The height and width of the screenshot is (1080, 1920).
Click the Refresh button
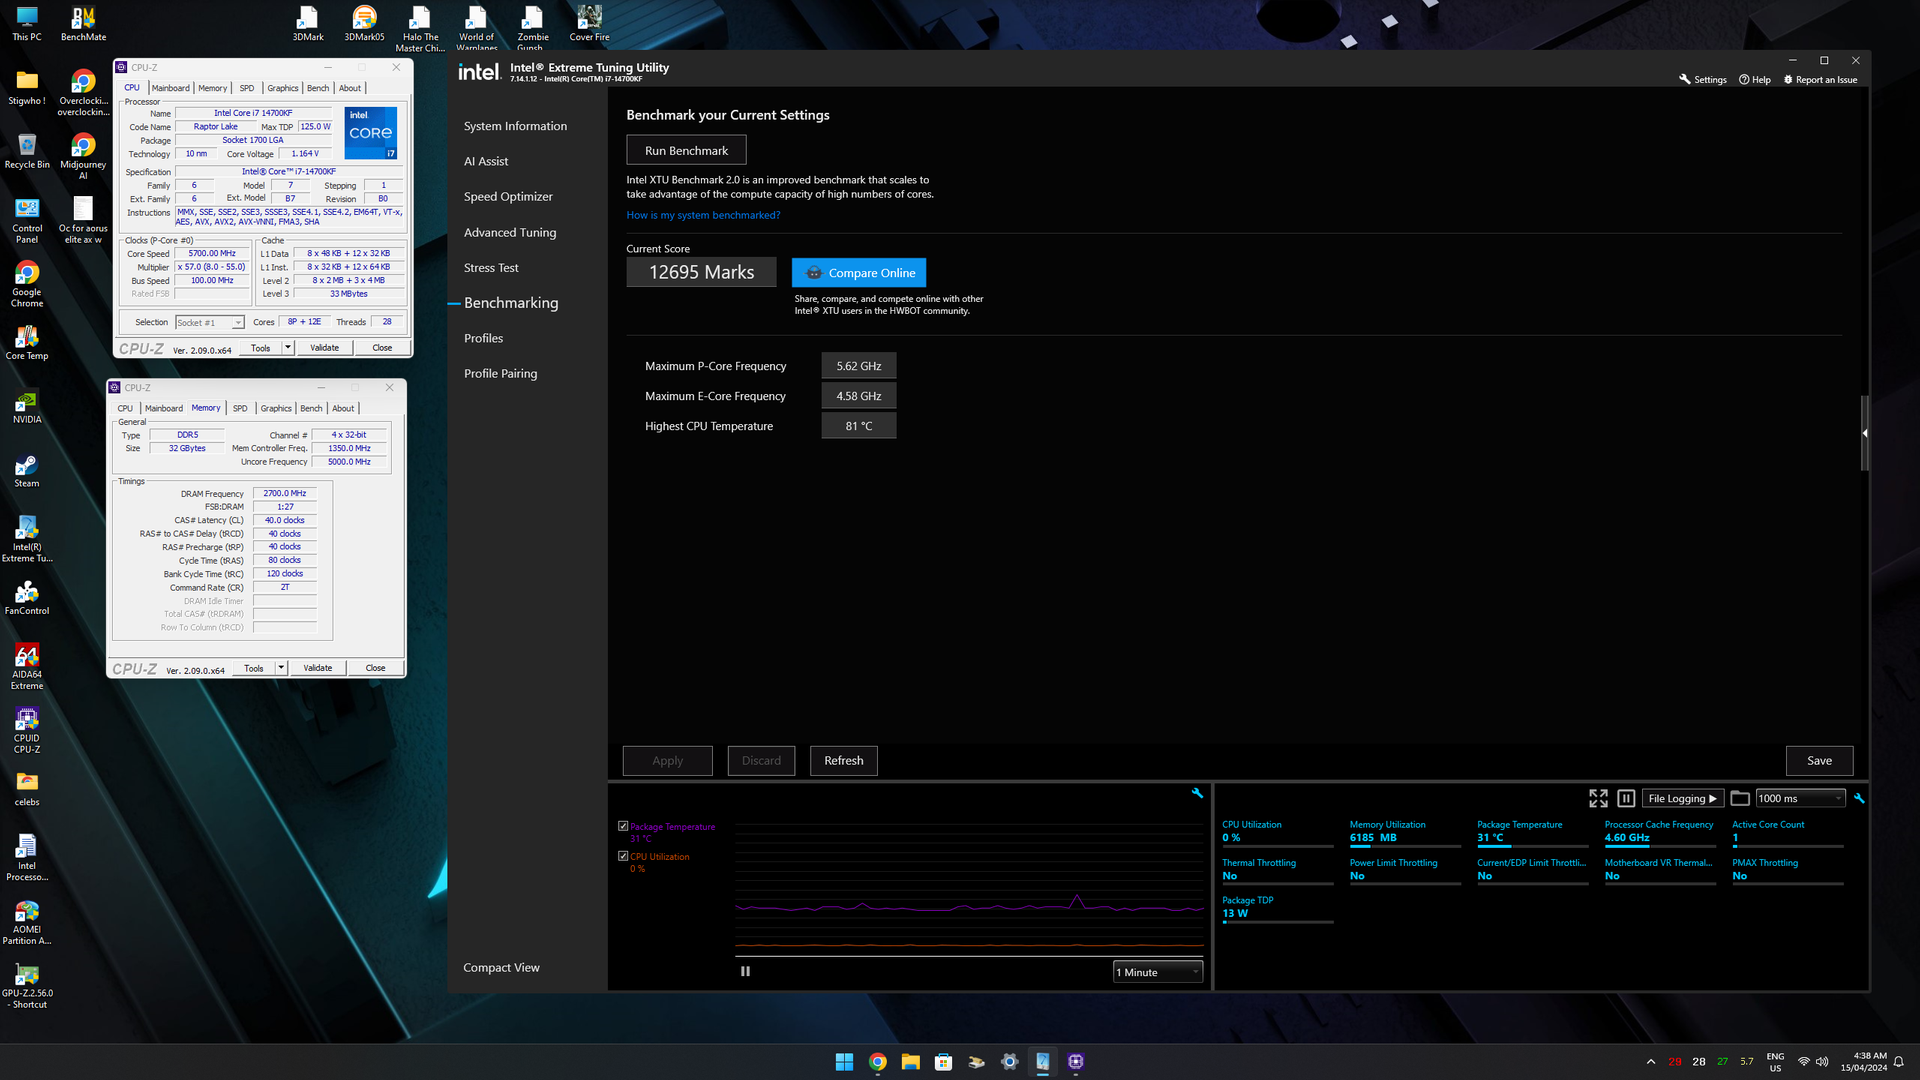[x=843, y=761]
